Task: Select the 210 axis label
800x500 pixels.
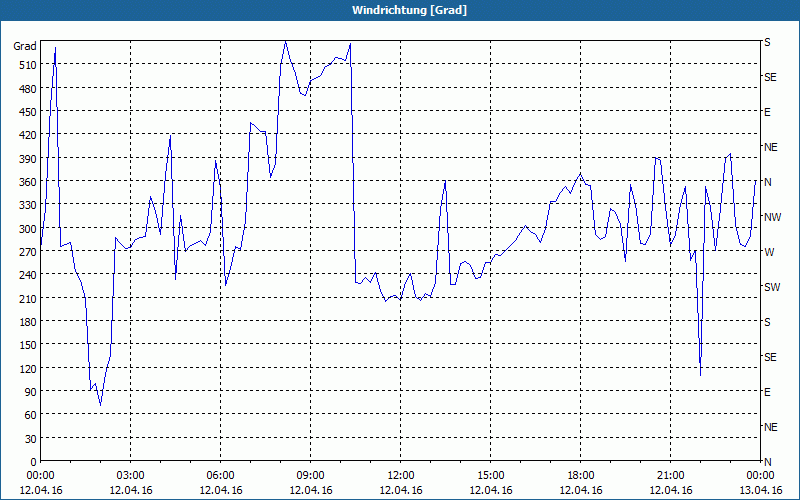Action: click(28, 298)
